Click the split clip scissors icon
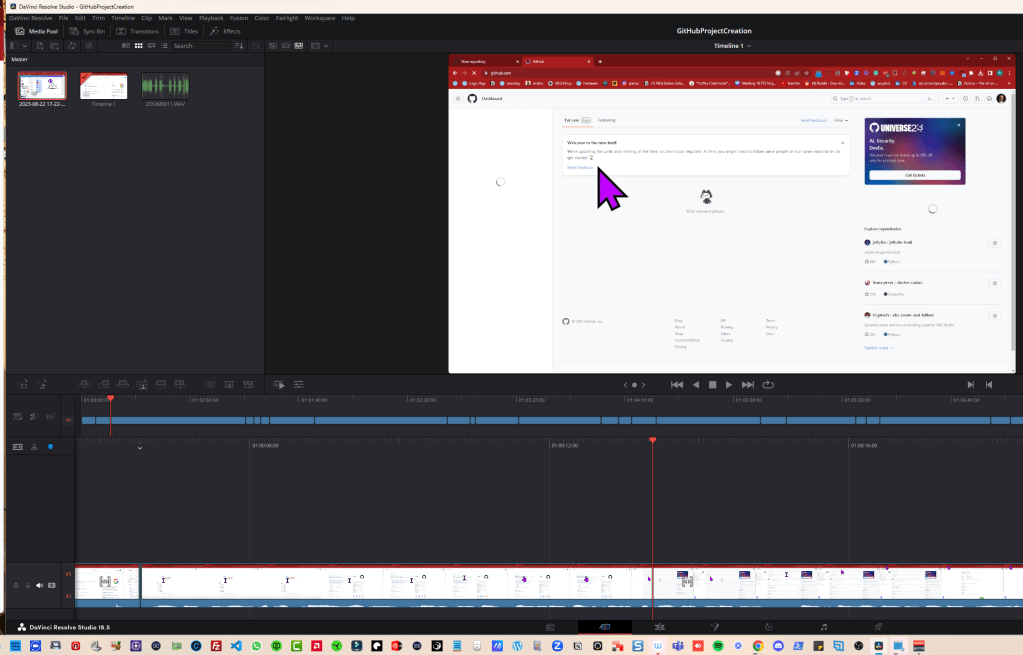1023x655 pixels. (x=34, y=447)
